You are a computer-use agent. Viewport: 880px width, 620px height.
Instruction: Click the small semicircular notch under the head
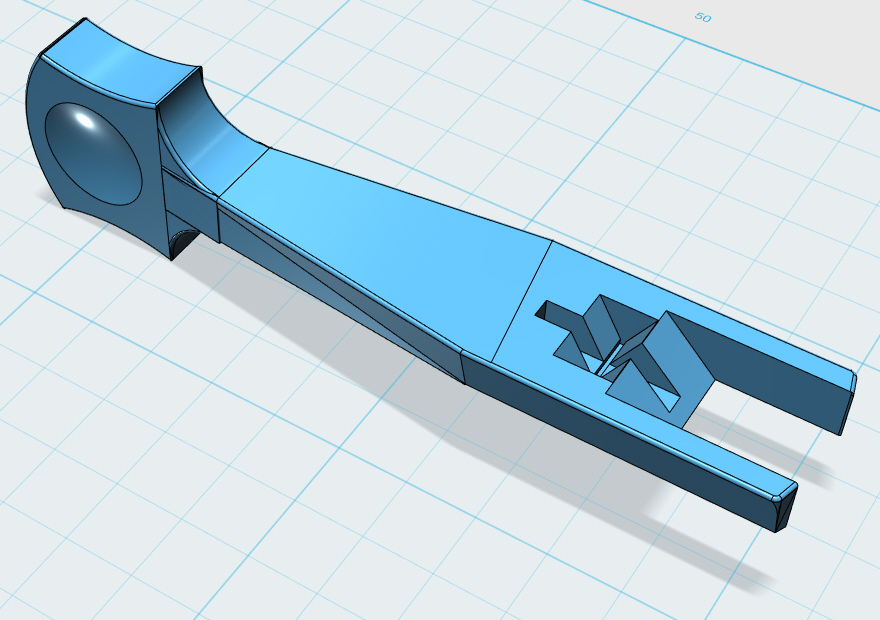182,242
